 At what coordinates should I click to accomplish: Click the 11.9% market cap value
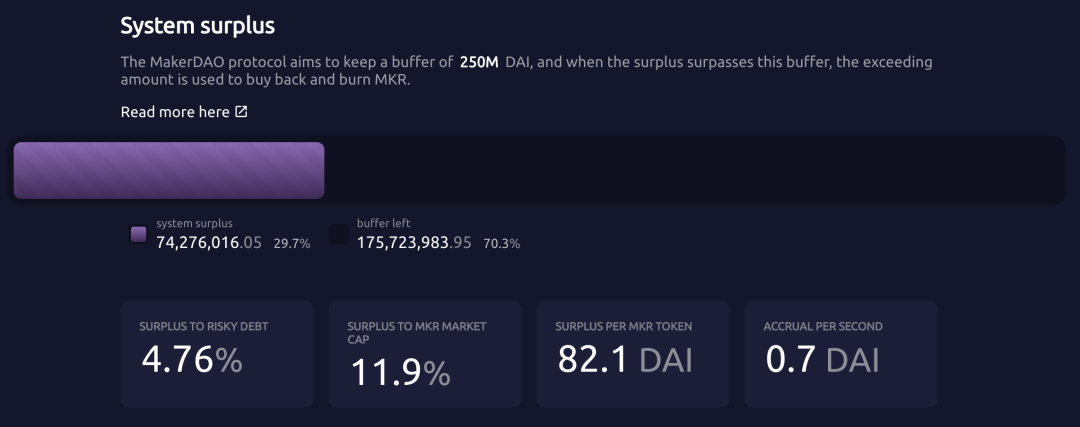(x=400, y=373)
